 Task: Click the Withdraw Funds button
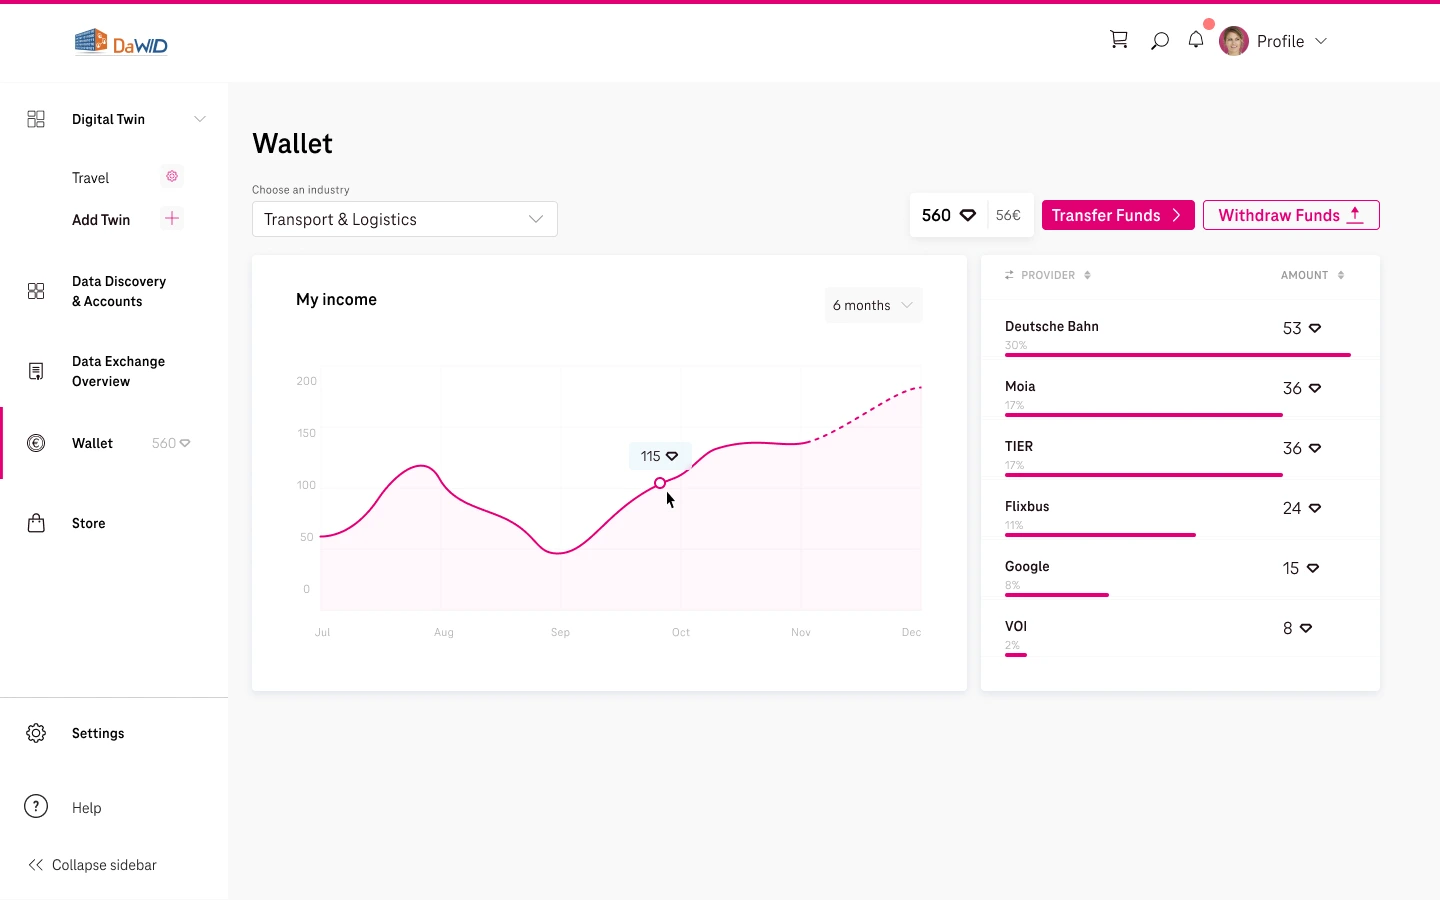[1290, 215]
